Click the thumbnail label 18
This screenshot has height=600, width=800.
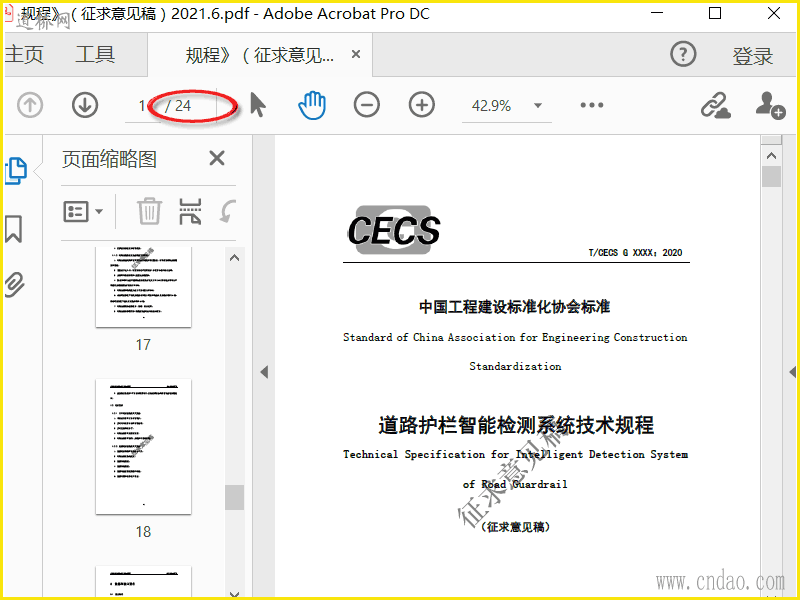tap(143, 532)
